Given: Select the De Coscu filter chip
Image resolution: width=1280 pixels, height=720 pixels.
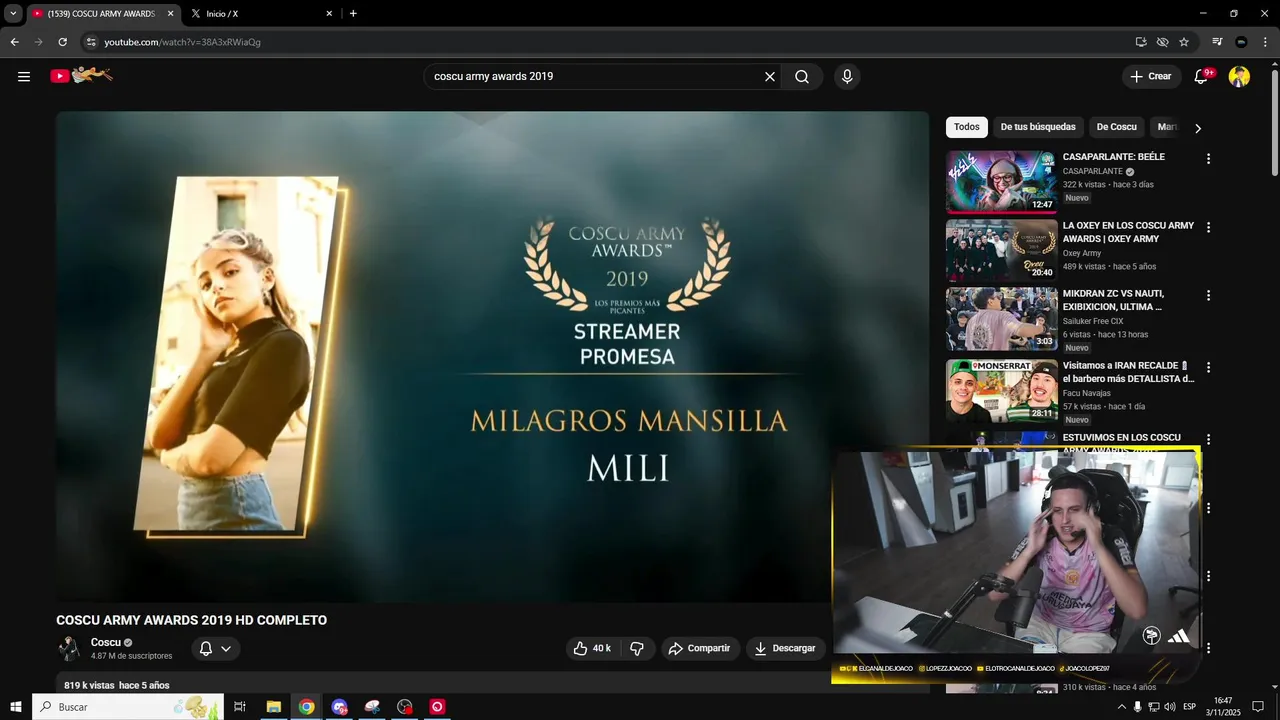Looking at the screenshot, I should [x=1116, y=127].
